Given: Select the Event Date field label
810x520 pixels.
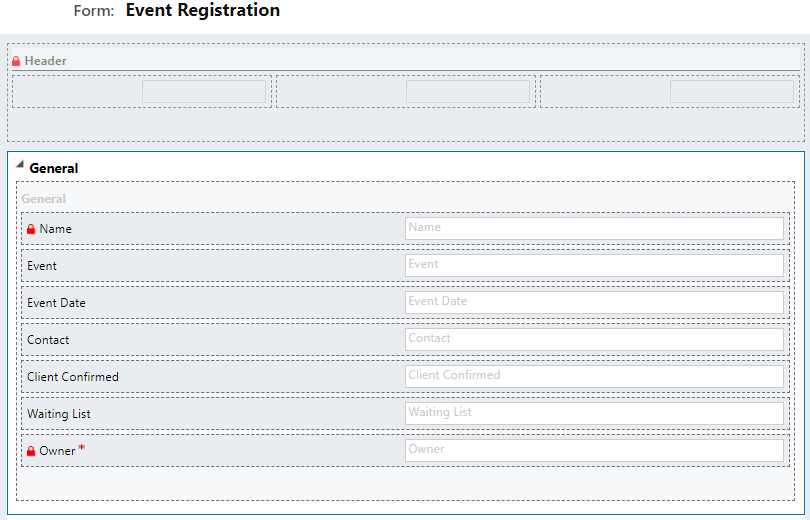Looking at the screenshot, I should (x=56, y=303).
